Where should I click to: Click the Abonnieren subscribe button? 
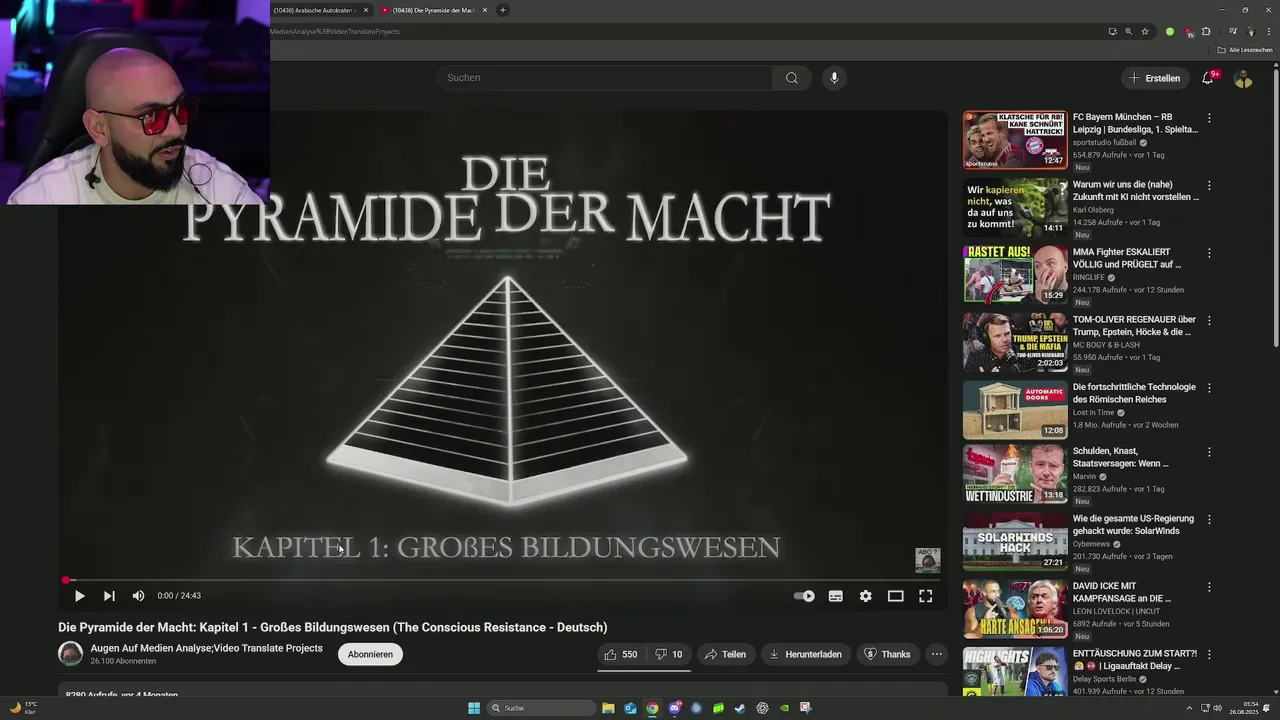(370, 654)
